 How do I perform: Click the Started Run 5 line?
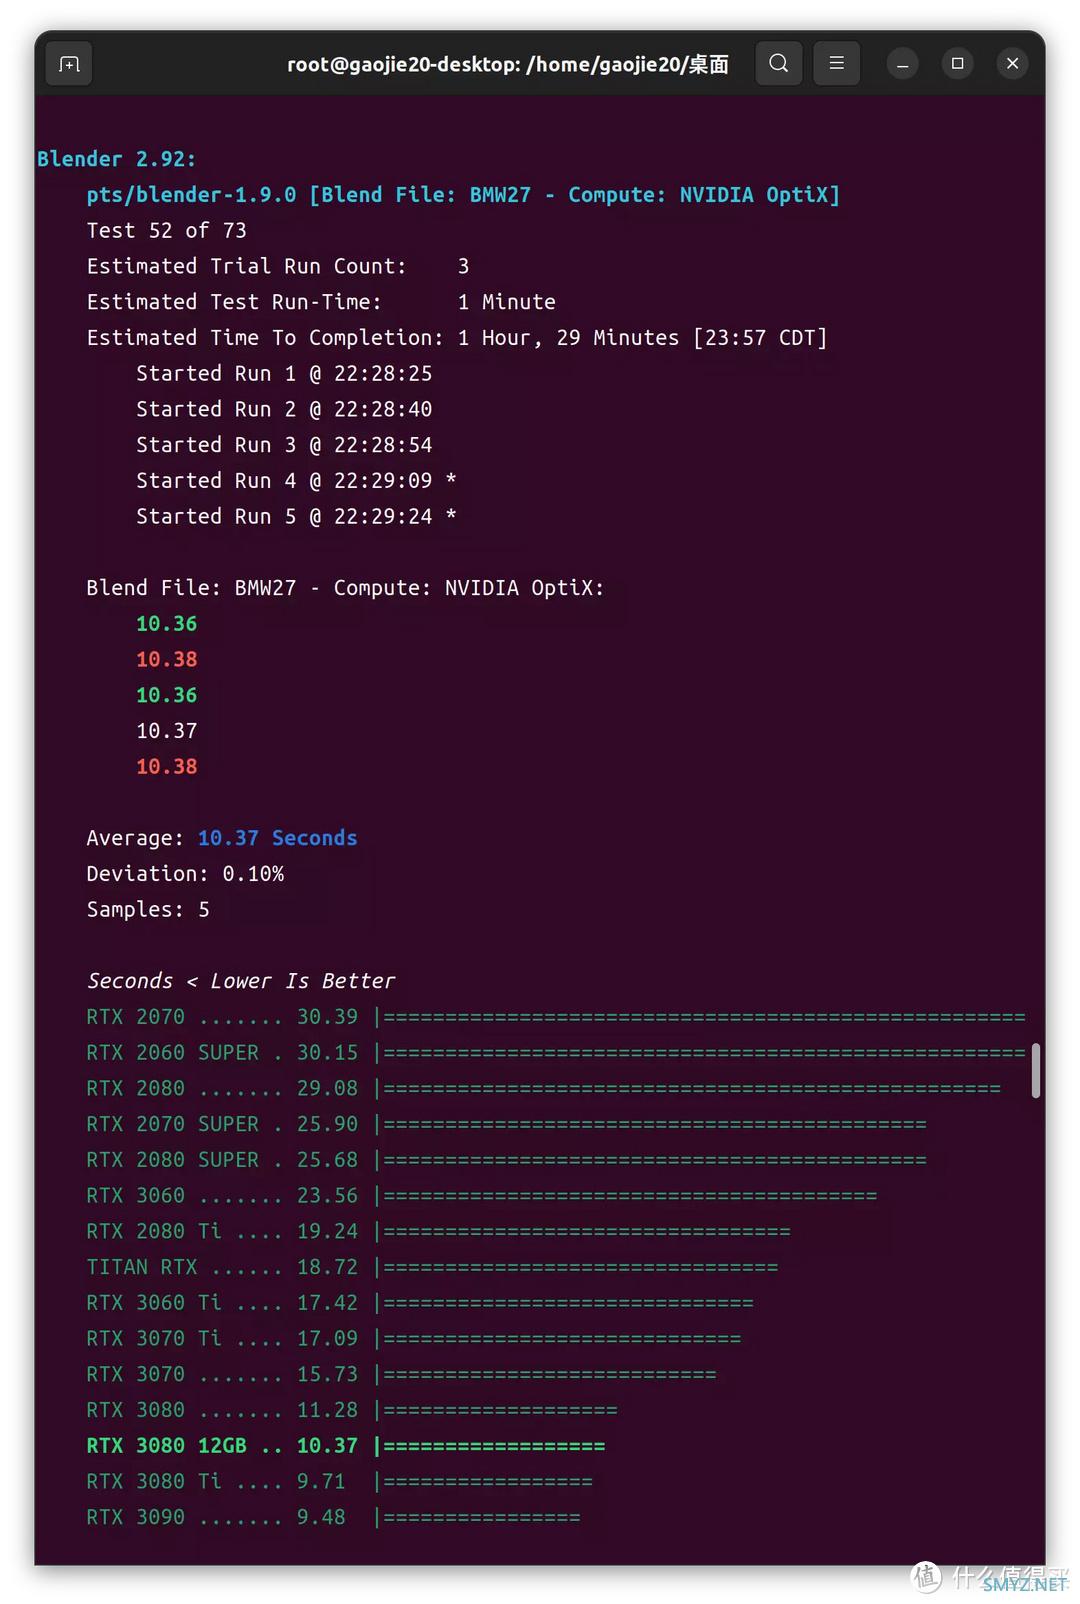click(296, 517)
